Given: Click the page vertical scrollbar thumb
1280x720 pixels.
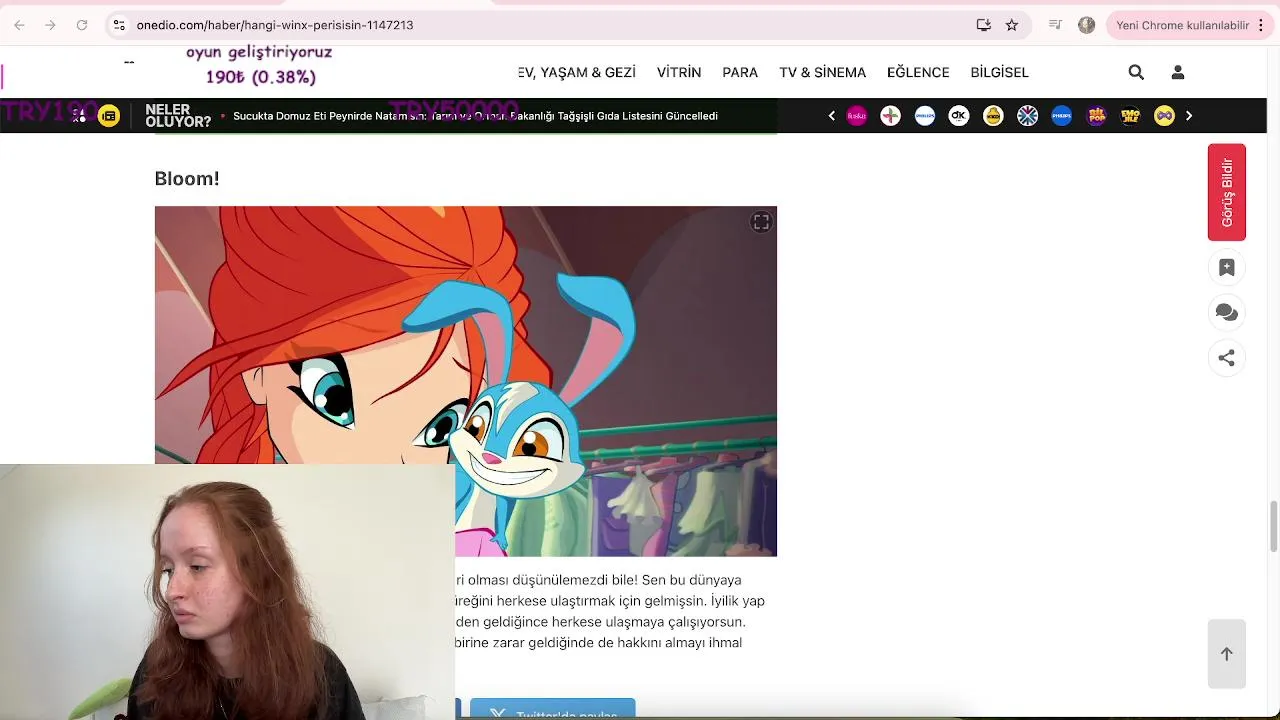Looking at the screenshot, I should [1273, 526].
